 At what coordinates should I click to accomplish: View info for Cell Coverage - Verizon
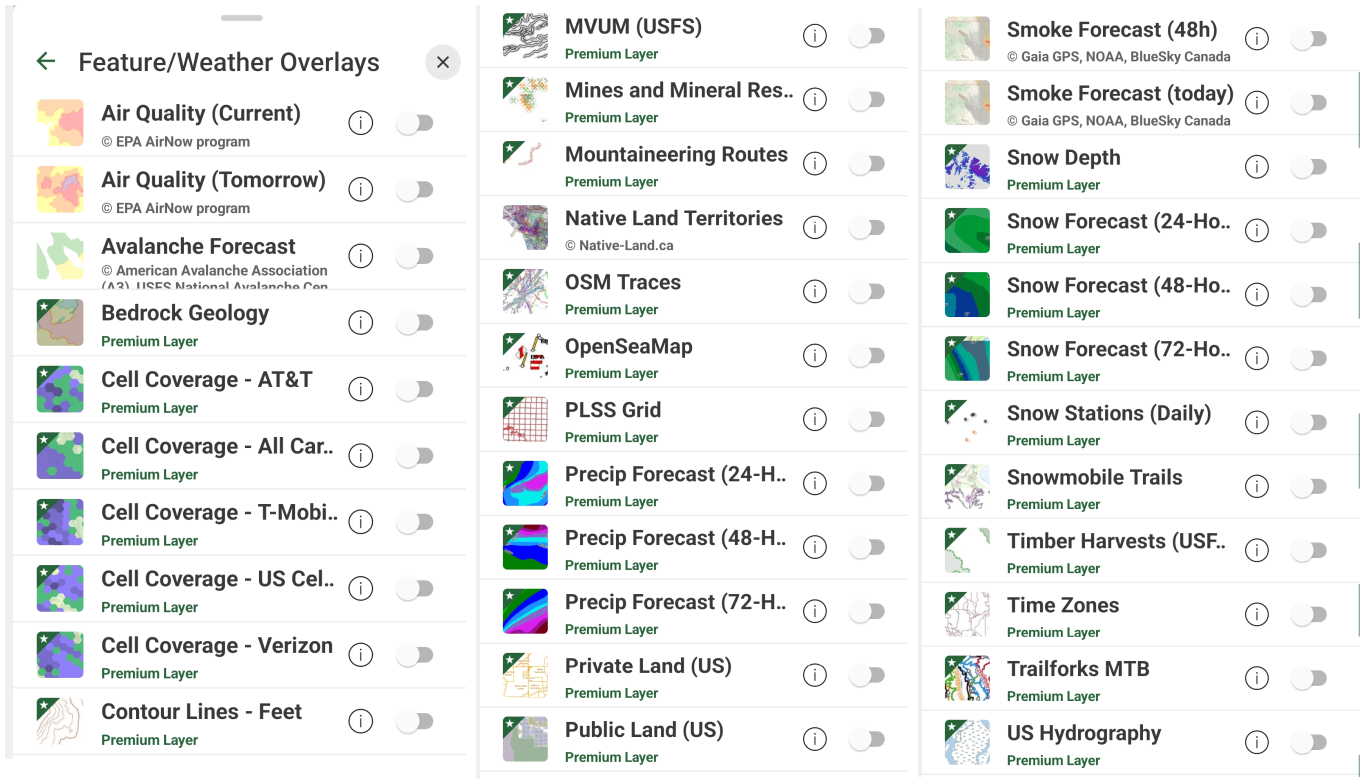pos(360,655)
